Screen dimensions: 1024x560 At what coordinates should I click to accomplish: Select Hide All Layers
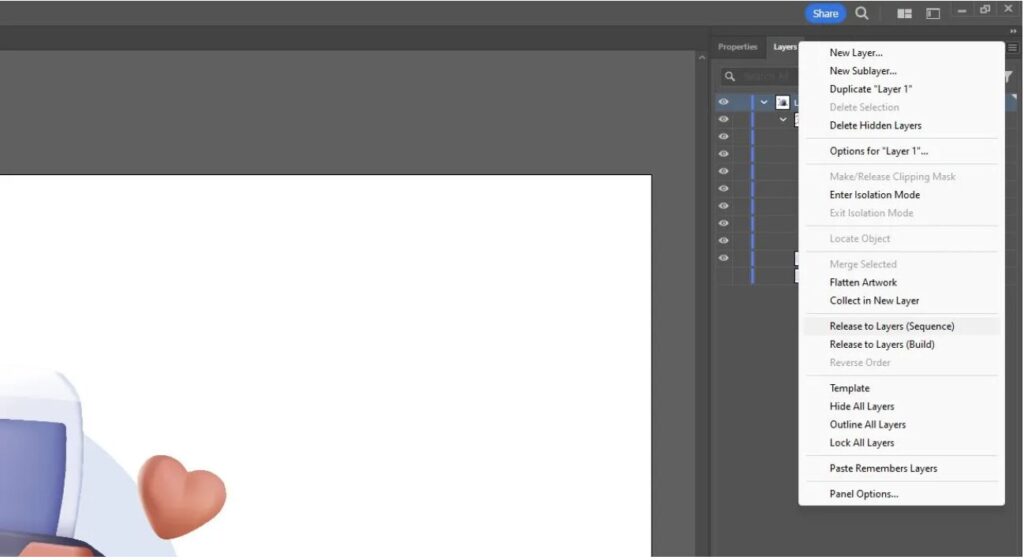[x=861, y=407]
